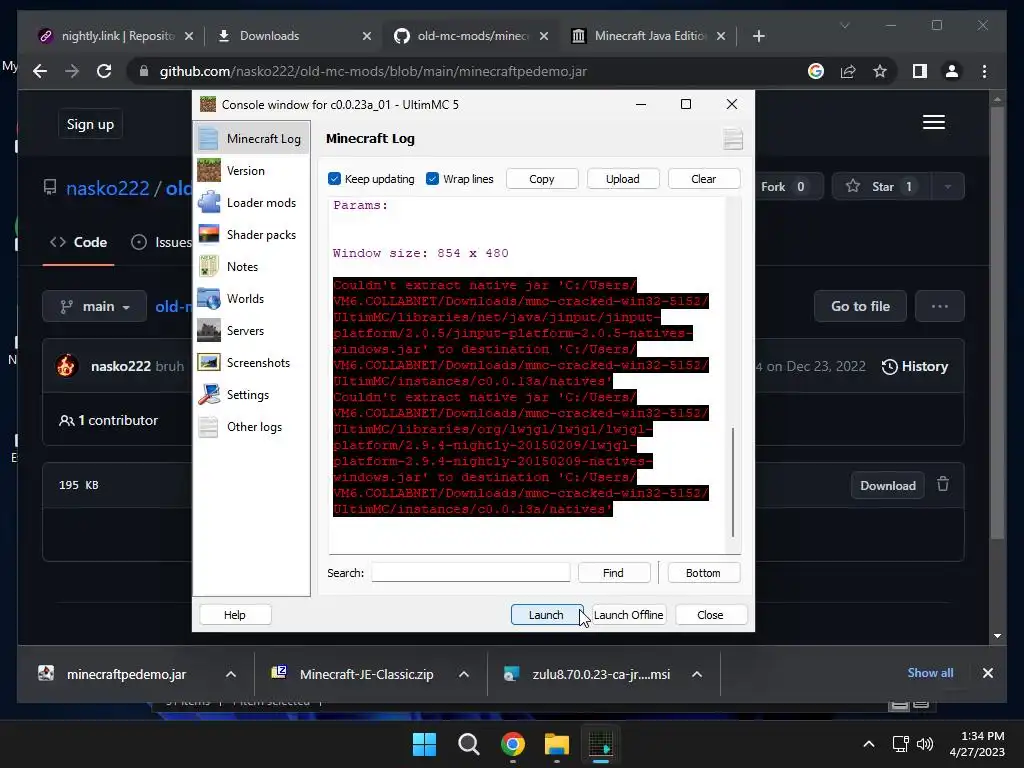
Task: Click the Chrome address bar URL
Action: [373, 71]
